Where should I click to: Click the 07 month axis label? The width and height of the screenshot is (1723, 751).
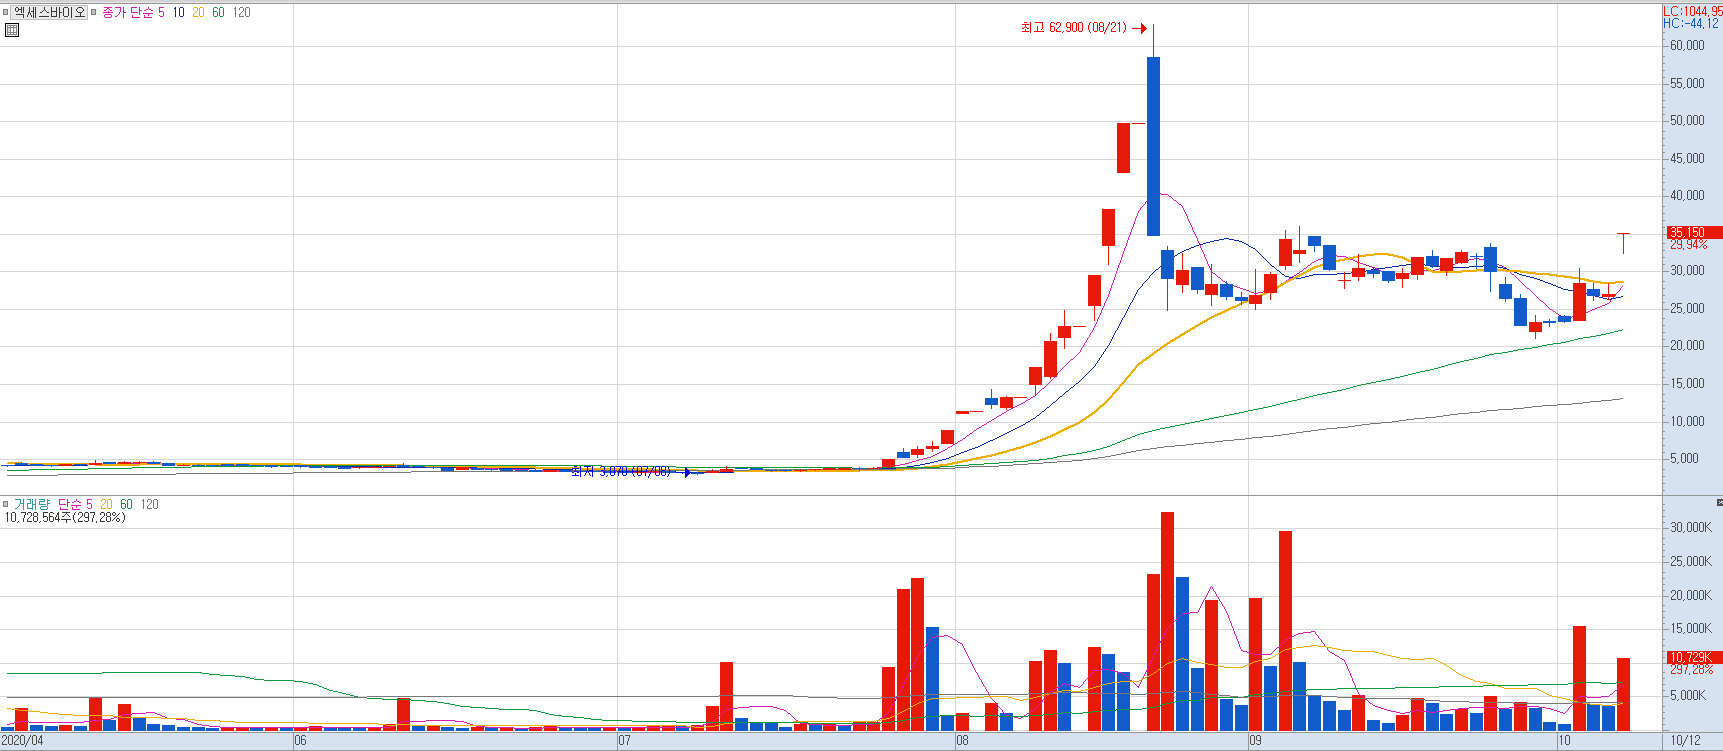click(624, 741)
